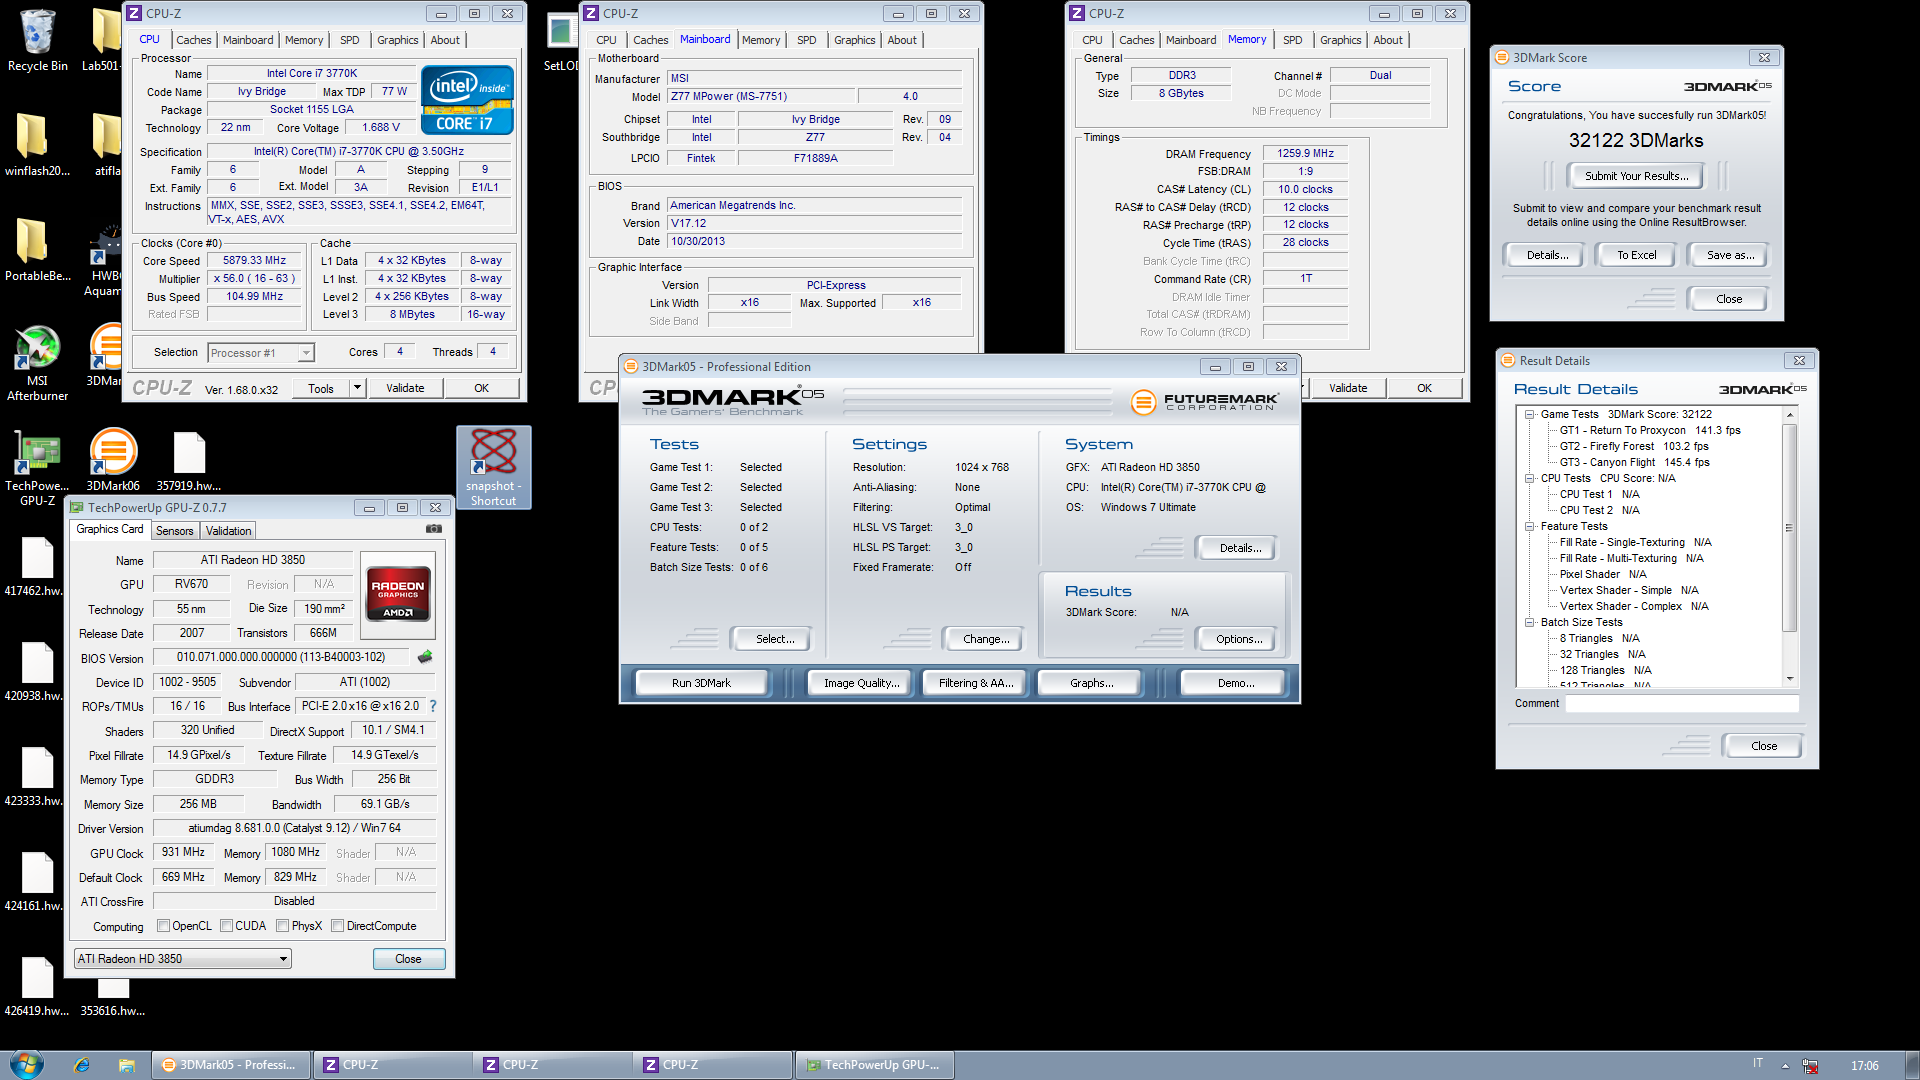Launch the MSI Afterburner shortcut
1920x1080 pixels.
click(37, 362)
